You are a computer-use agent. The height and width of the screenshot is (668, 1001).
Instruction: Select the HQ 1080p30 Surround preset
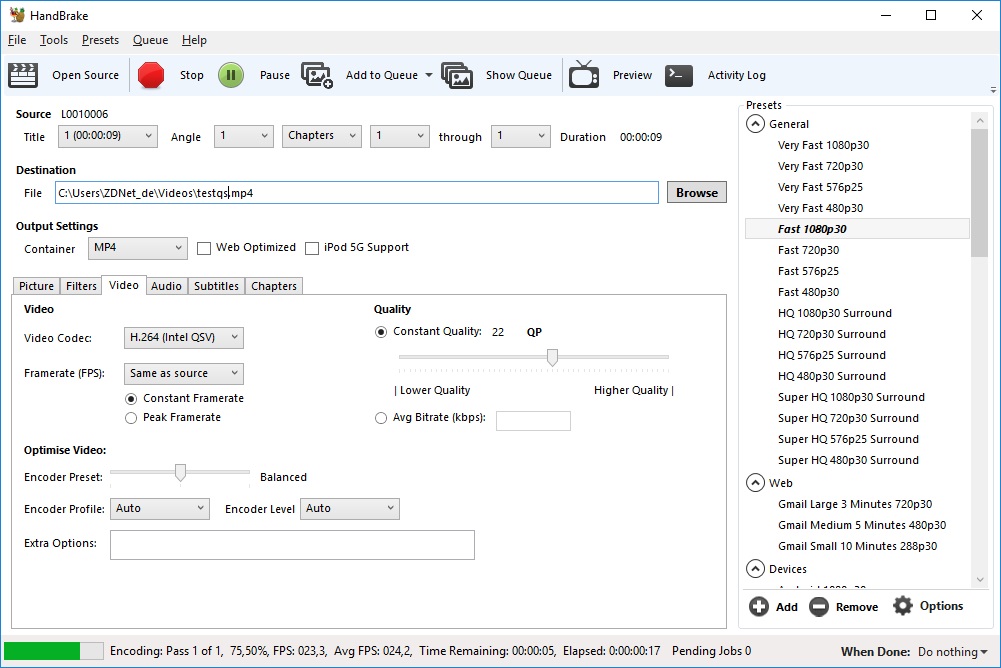tap(834, 313)
